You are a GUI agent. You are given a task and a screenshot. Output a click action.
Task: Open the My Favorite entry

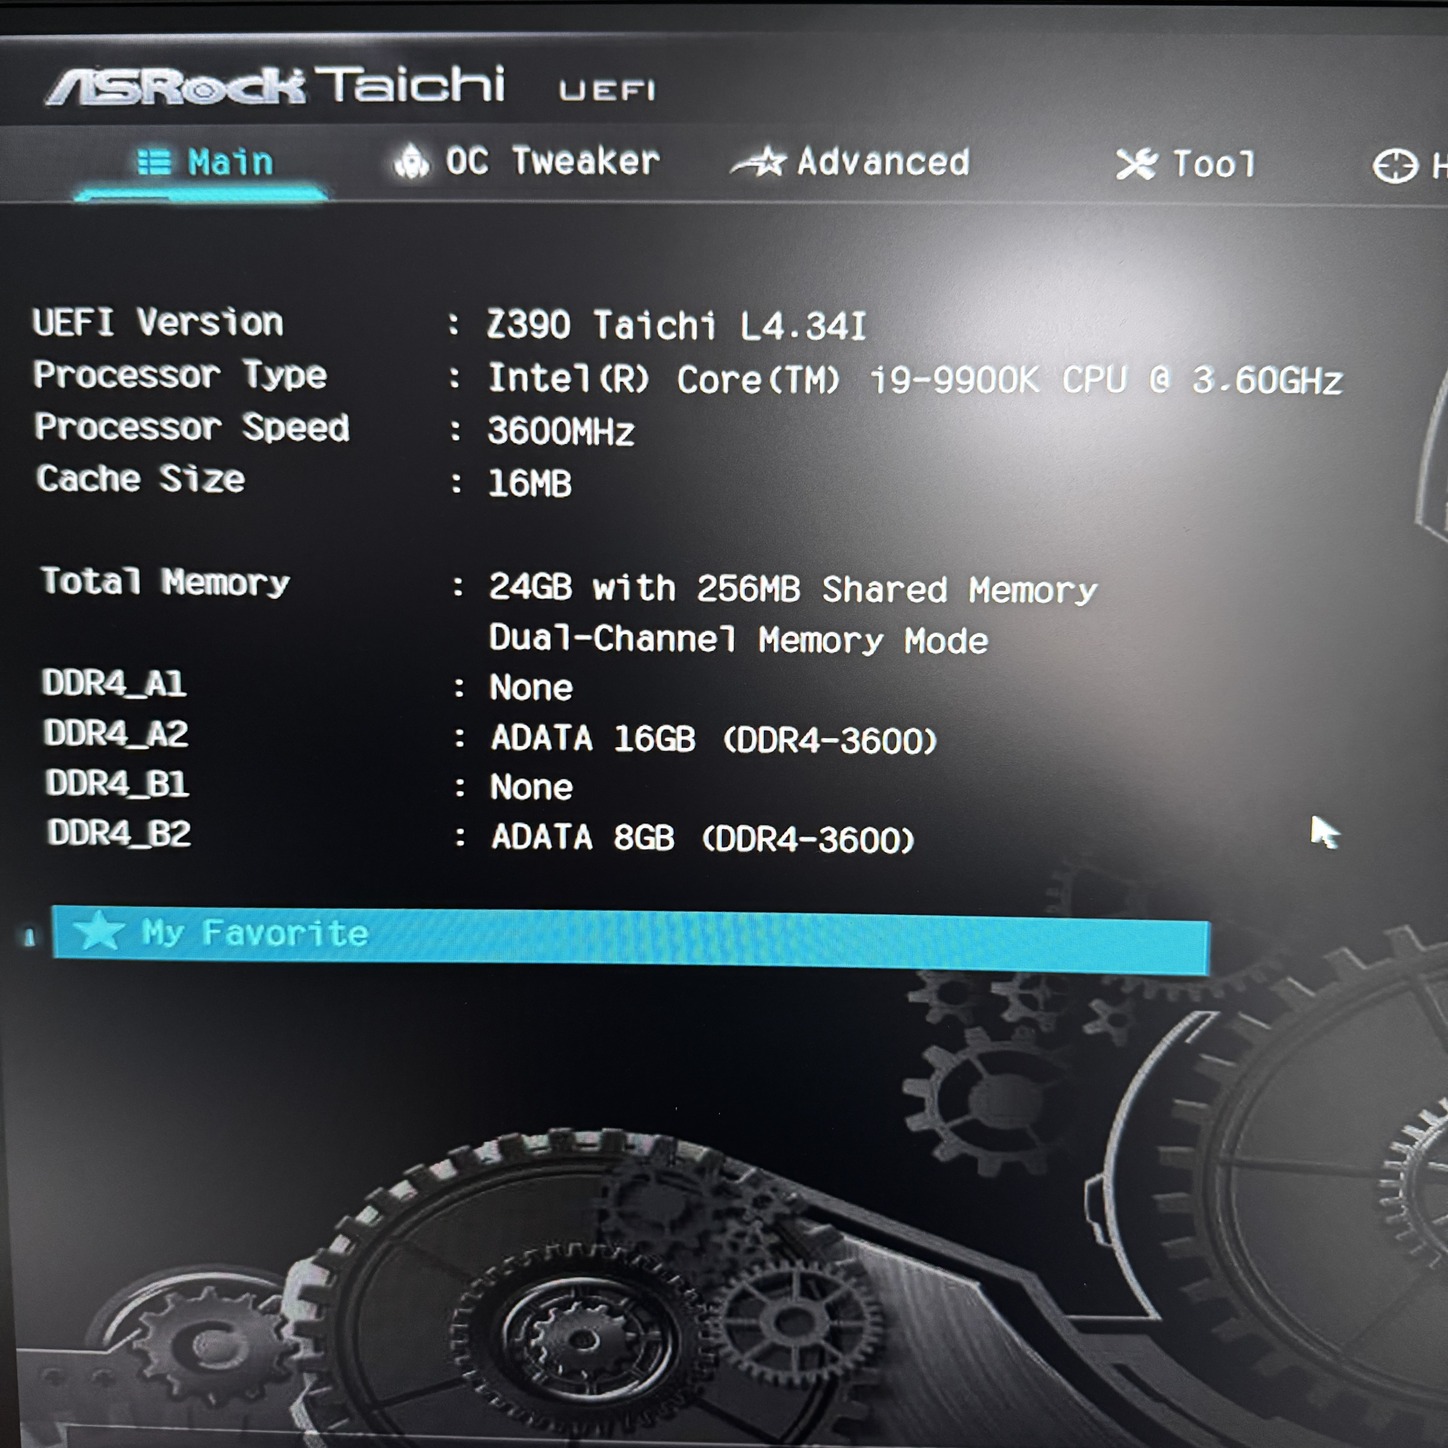(x=630, y=938)
